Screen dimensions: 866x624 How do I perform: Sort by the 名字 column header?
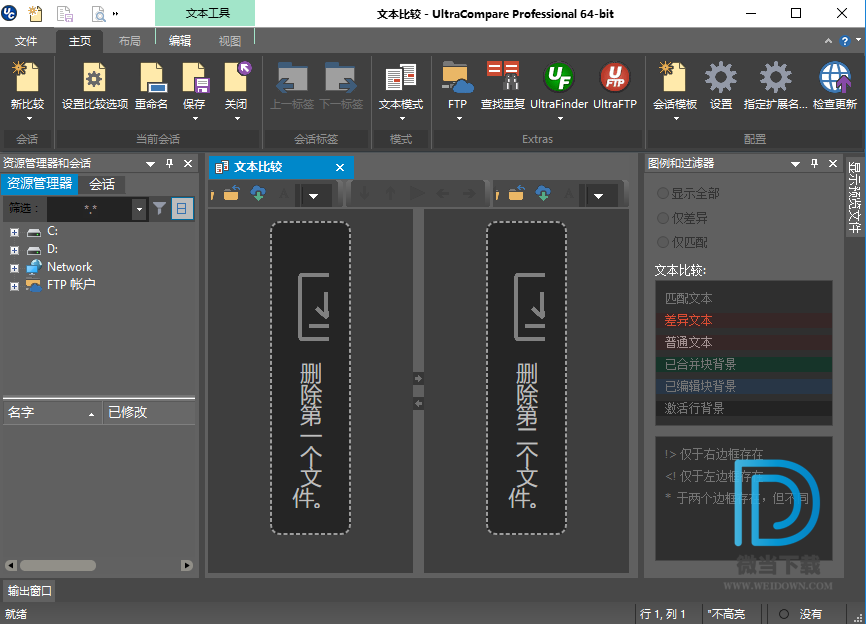pos(52,413)
